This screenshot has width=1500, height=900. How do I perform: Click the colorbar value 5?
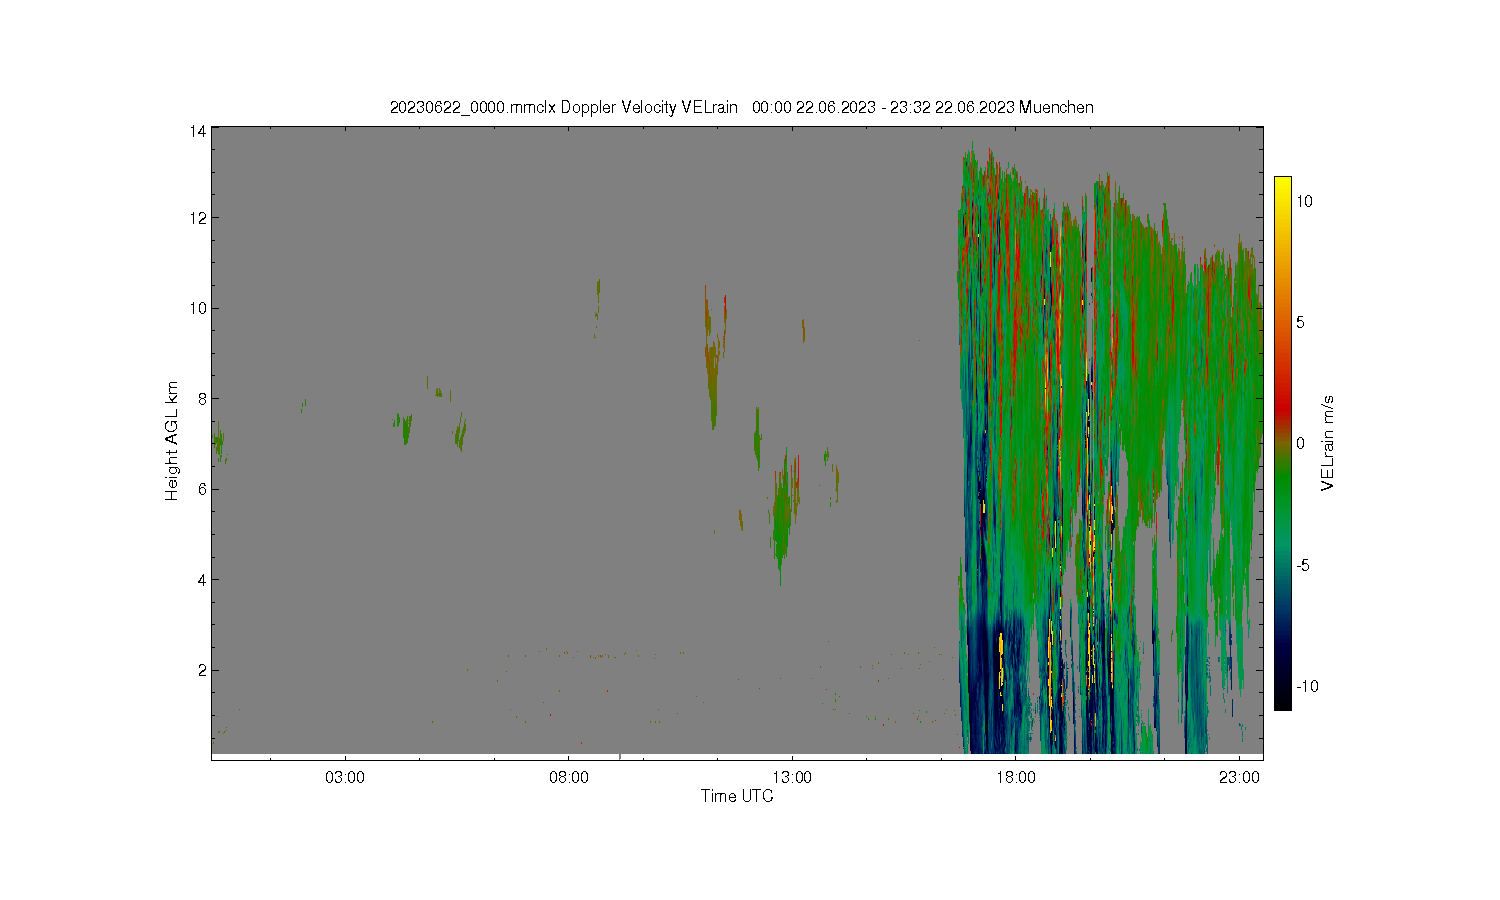[1301, 322]
